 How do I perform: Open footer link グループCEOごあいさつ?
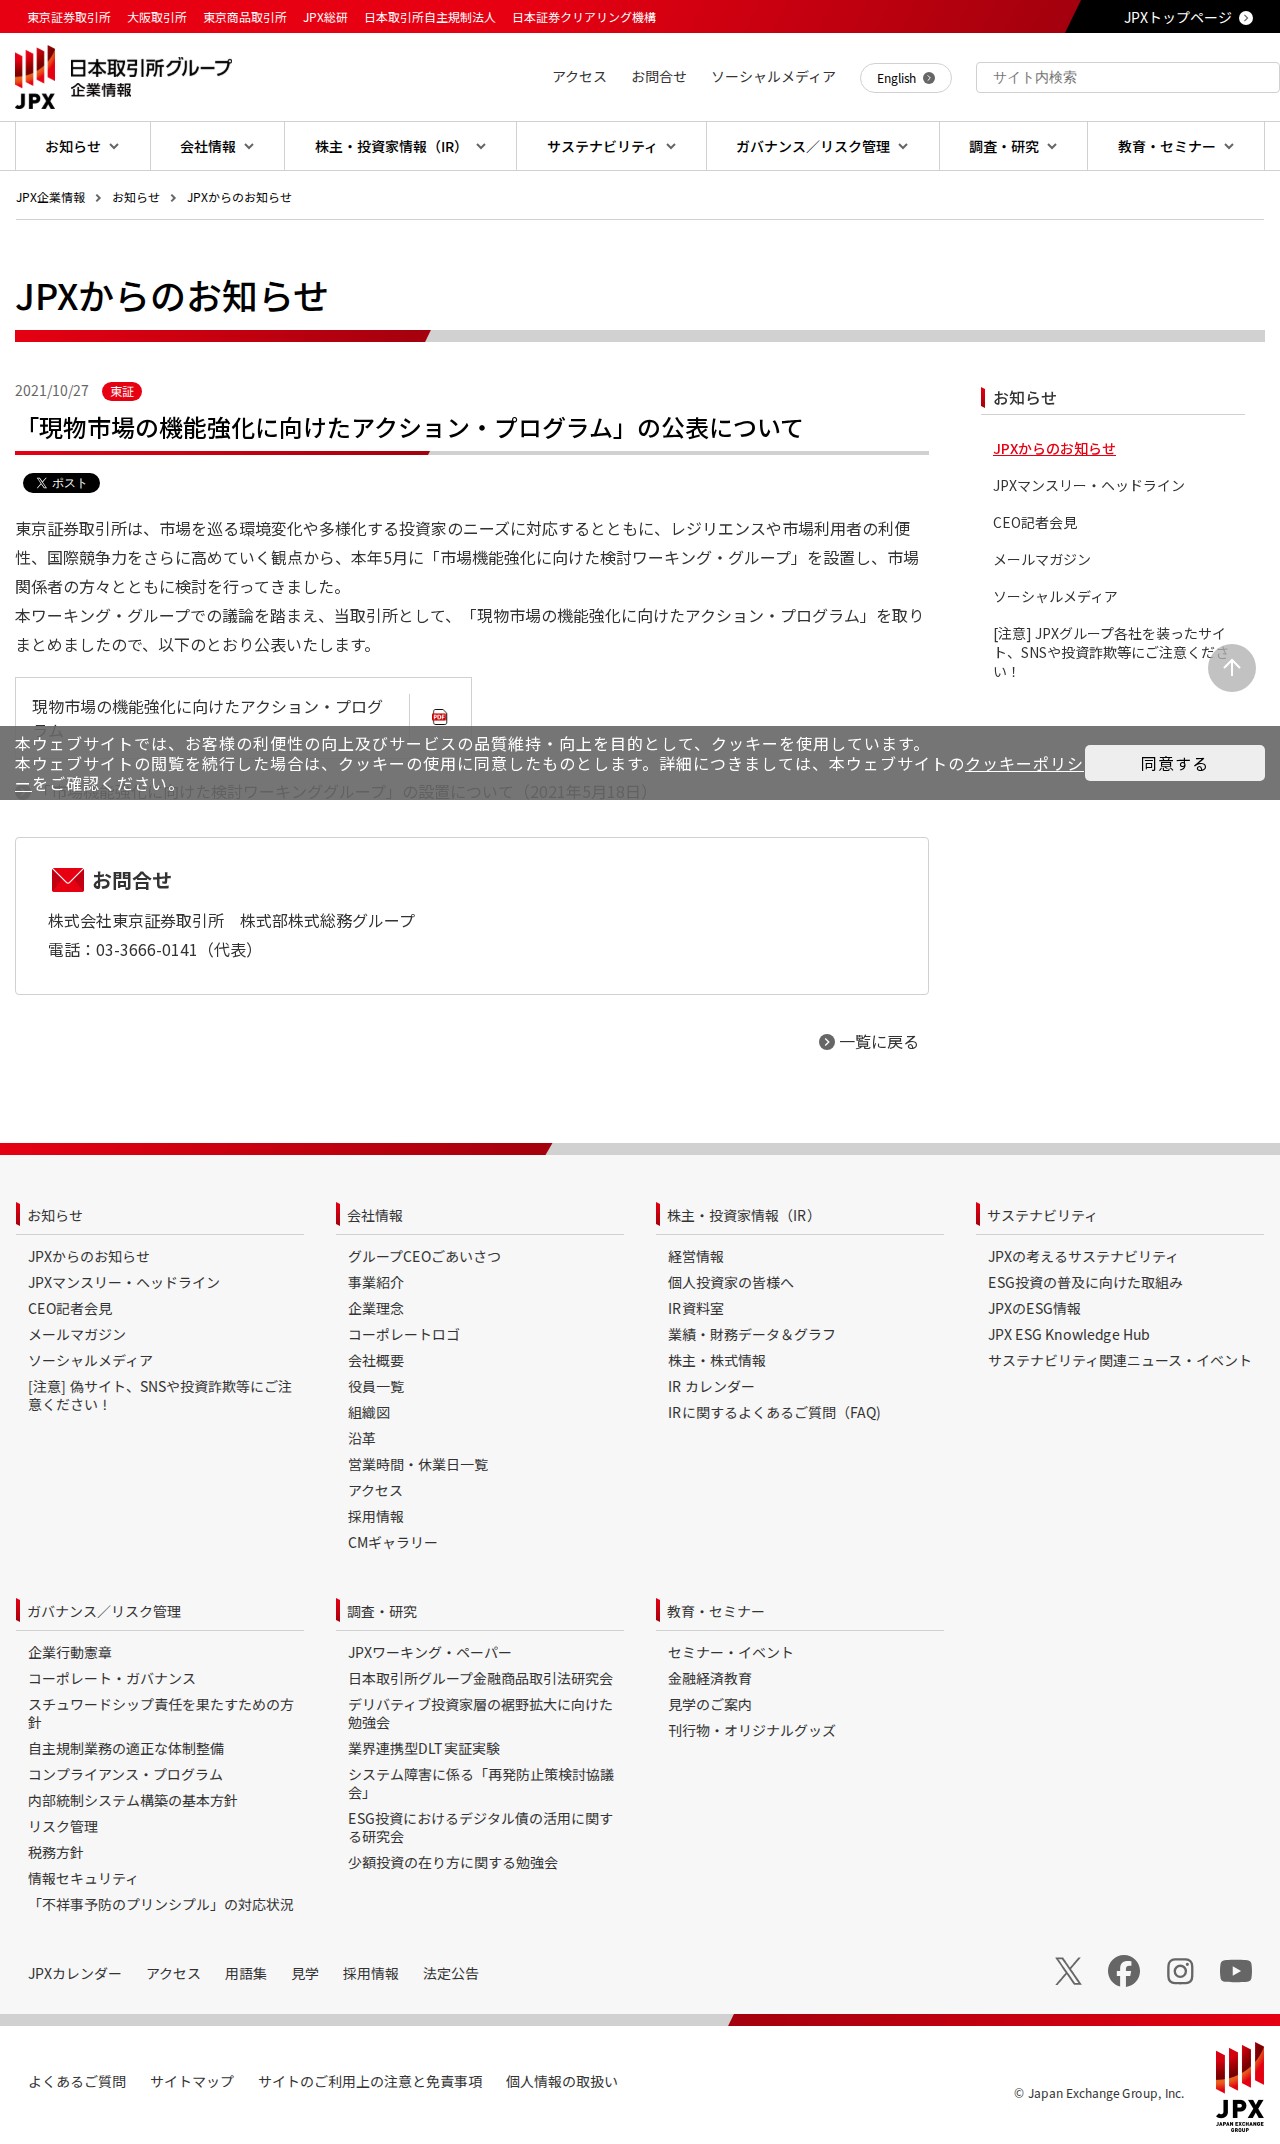[425, 1257]
